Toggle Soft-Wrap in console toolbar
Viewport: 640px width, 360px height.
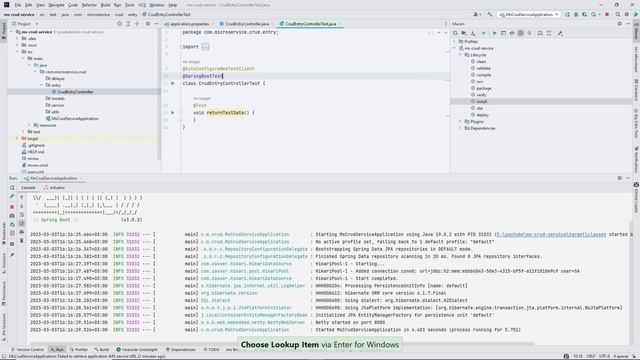(x=22, y=215)
